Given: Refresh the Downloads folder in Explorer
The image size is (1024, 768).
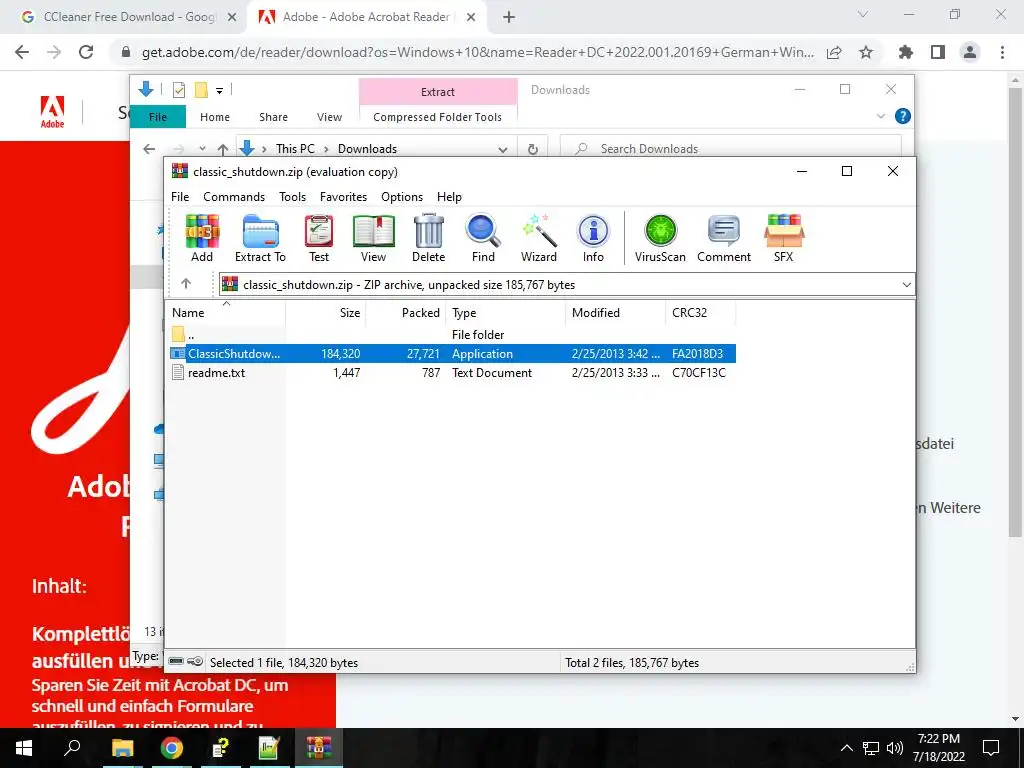Looking at the screenshot, I should click(x=533, y=149).
